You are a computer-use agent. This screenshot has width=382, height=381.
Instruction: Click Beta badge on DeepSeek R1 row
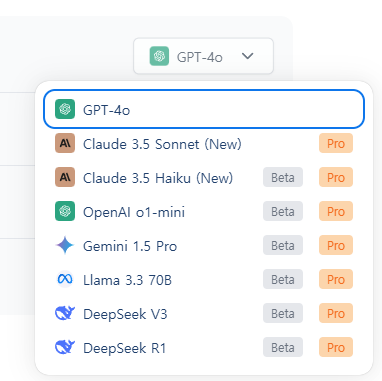tap(283, 347)
